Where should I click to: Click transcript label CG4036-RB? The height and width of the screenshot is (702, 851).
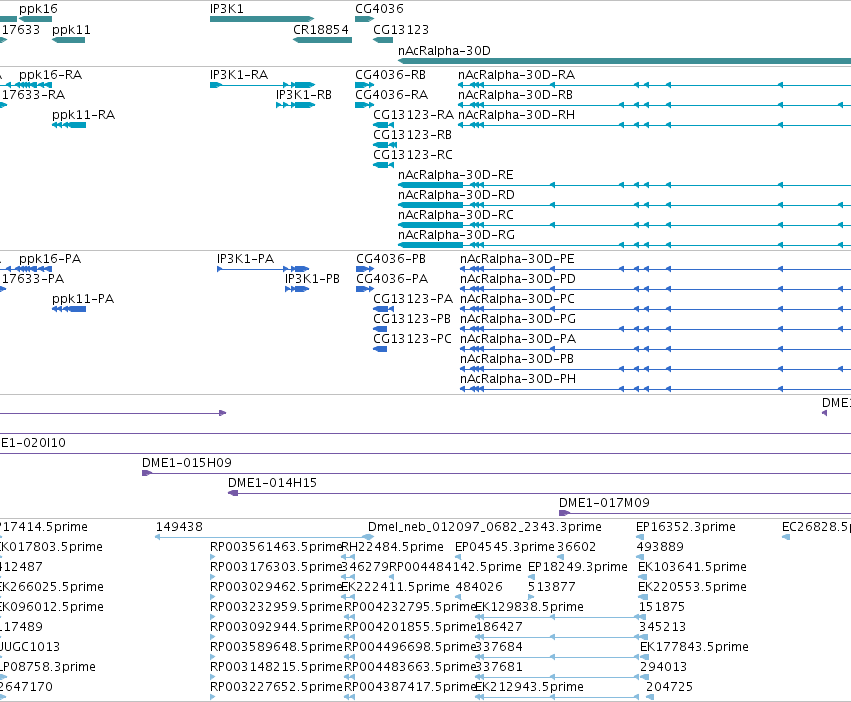pos(390,75)
